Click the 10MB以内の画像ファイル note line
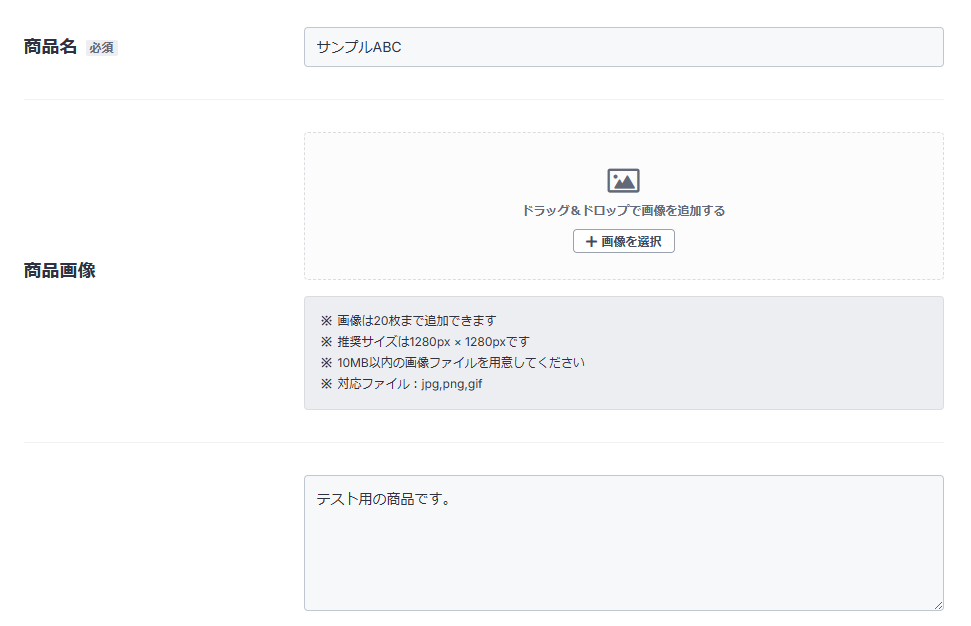Viewport: 971px width, 626px height. [x=452, y=363]
